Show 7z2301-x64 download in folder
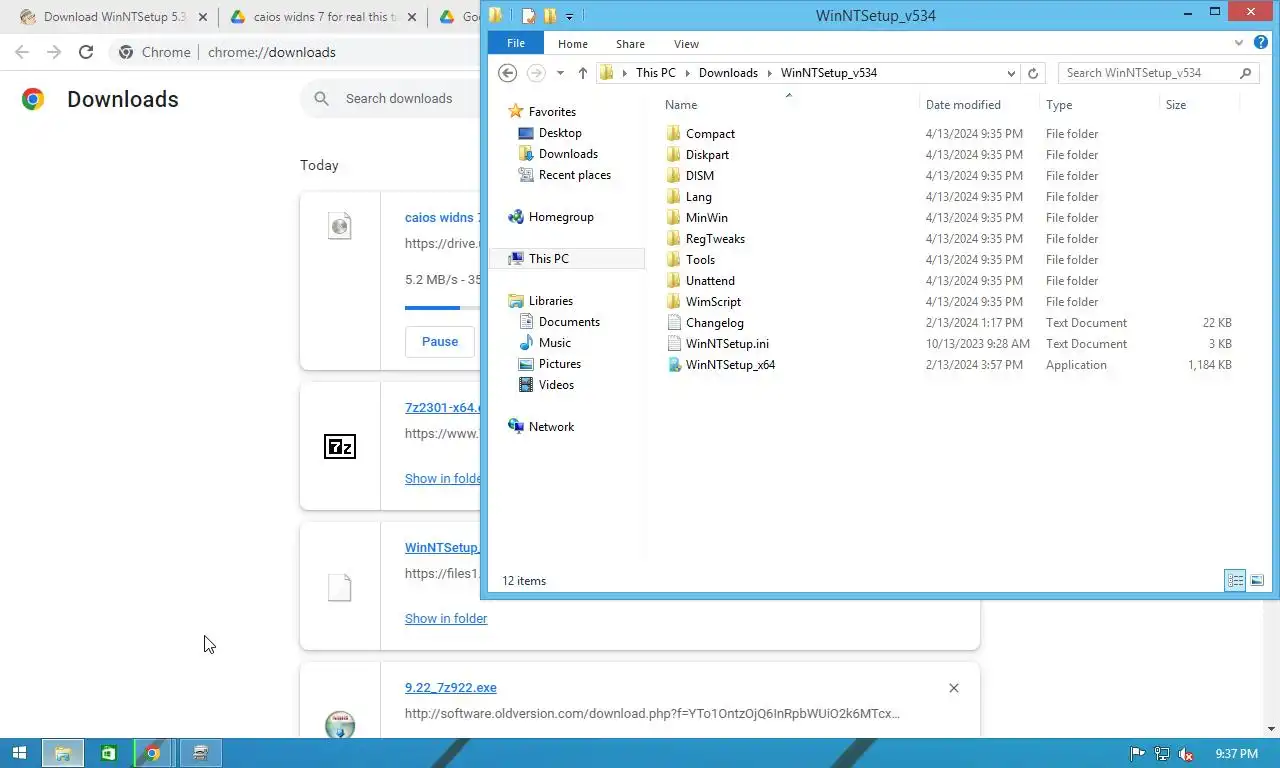 (x=443, y=478)
